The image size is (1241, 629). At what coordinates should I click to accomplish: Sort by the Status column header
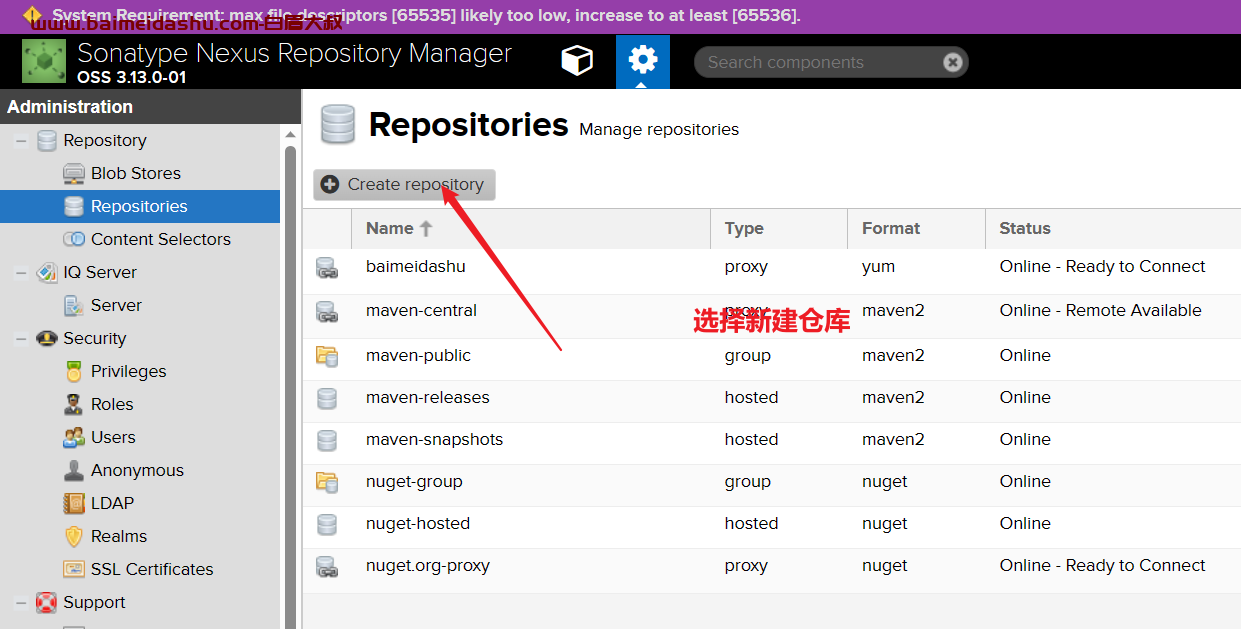tap(1113, 228)
